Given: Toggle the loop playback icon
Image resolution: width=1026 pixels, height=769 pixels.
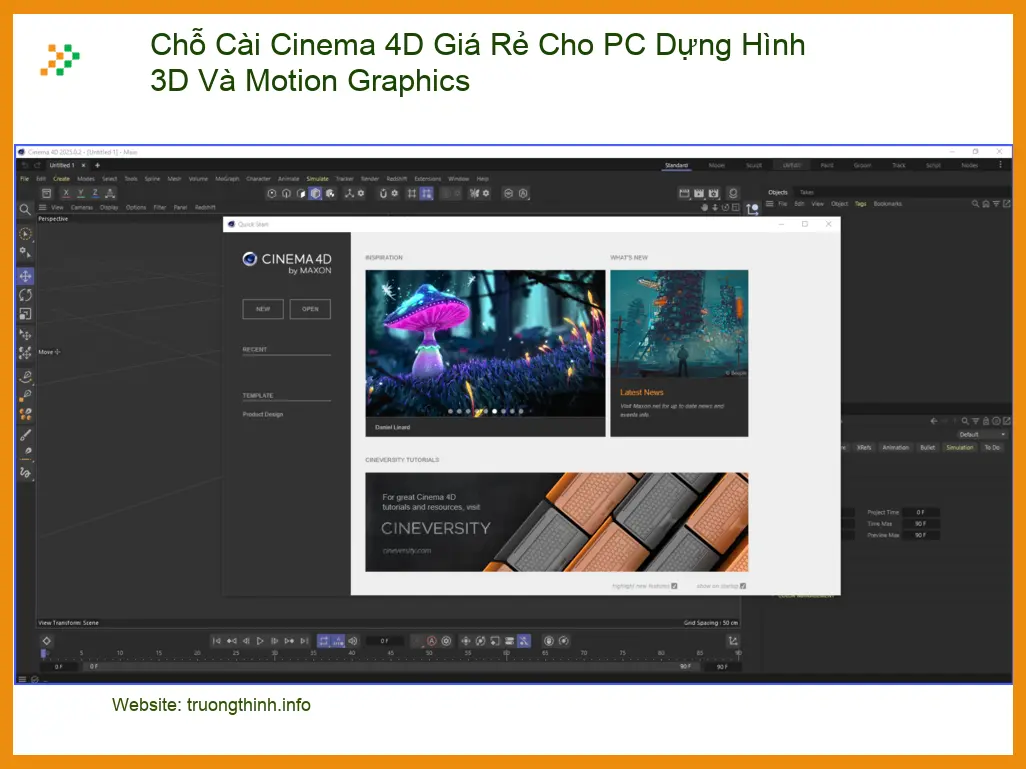Looking at the screenshot, I should tap(323, 641).
